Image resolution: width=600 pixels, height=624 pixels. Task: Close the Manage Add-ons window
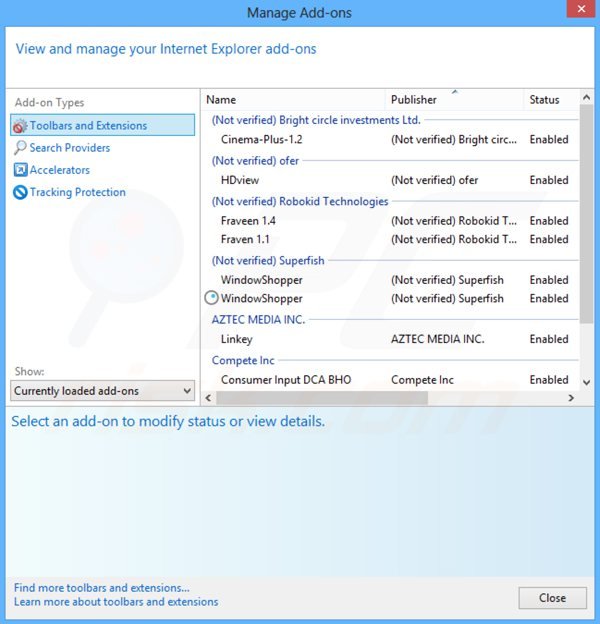pyautogui.click(x=581, y=9)
